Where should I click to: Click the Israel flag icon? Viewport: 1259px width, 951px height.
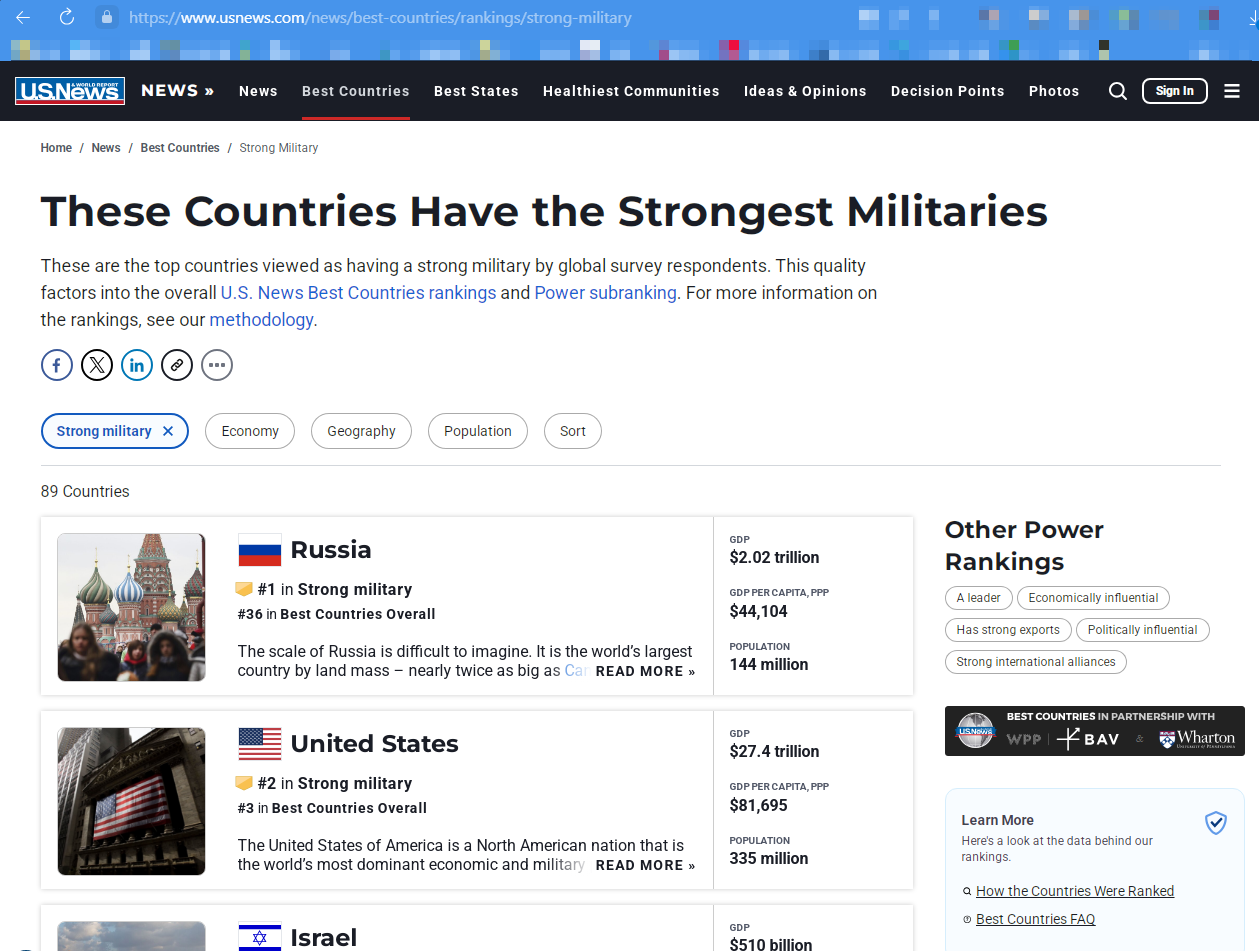pos(260,937)
